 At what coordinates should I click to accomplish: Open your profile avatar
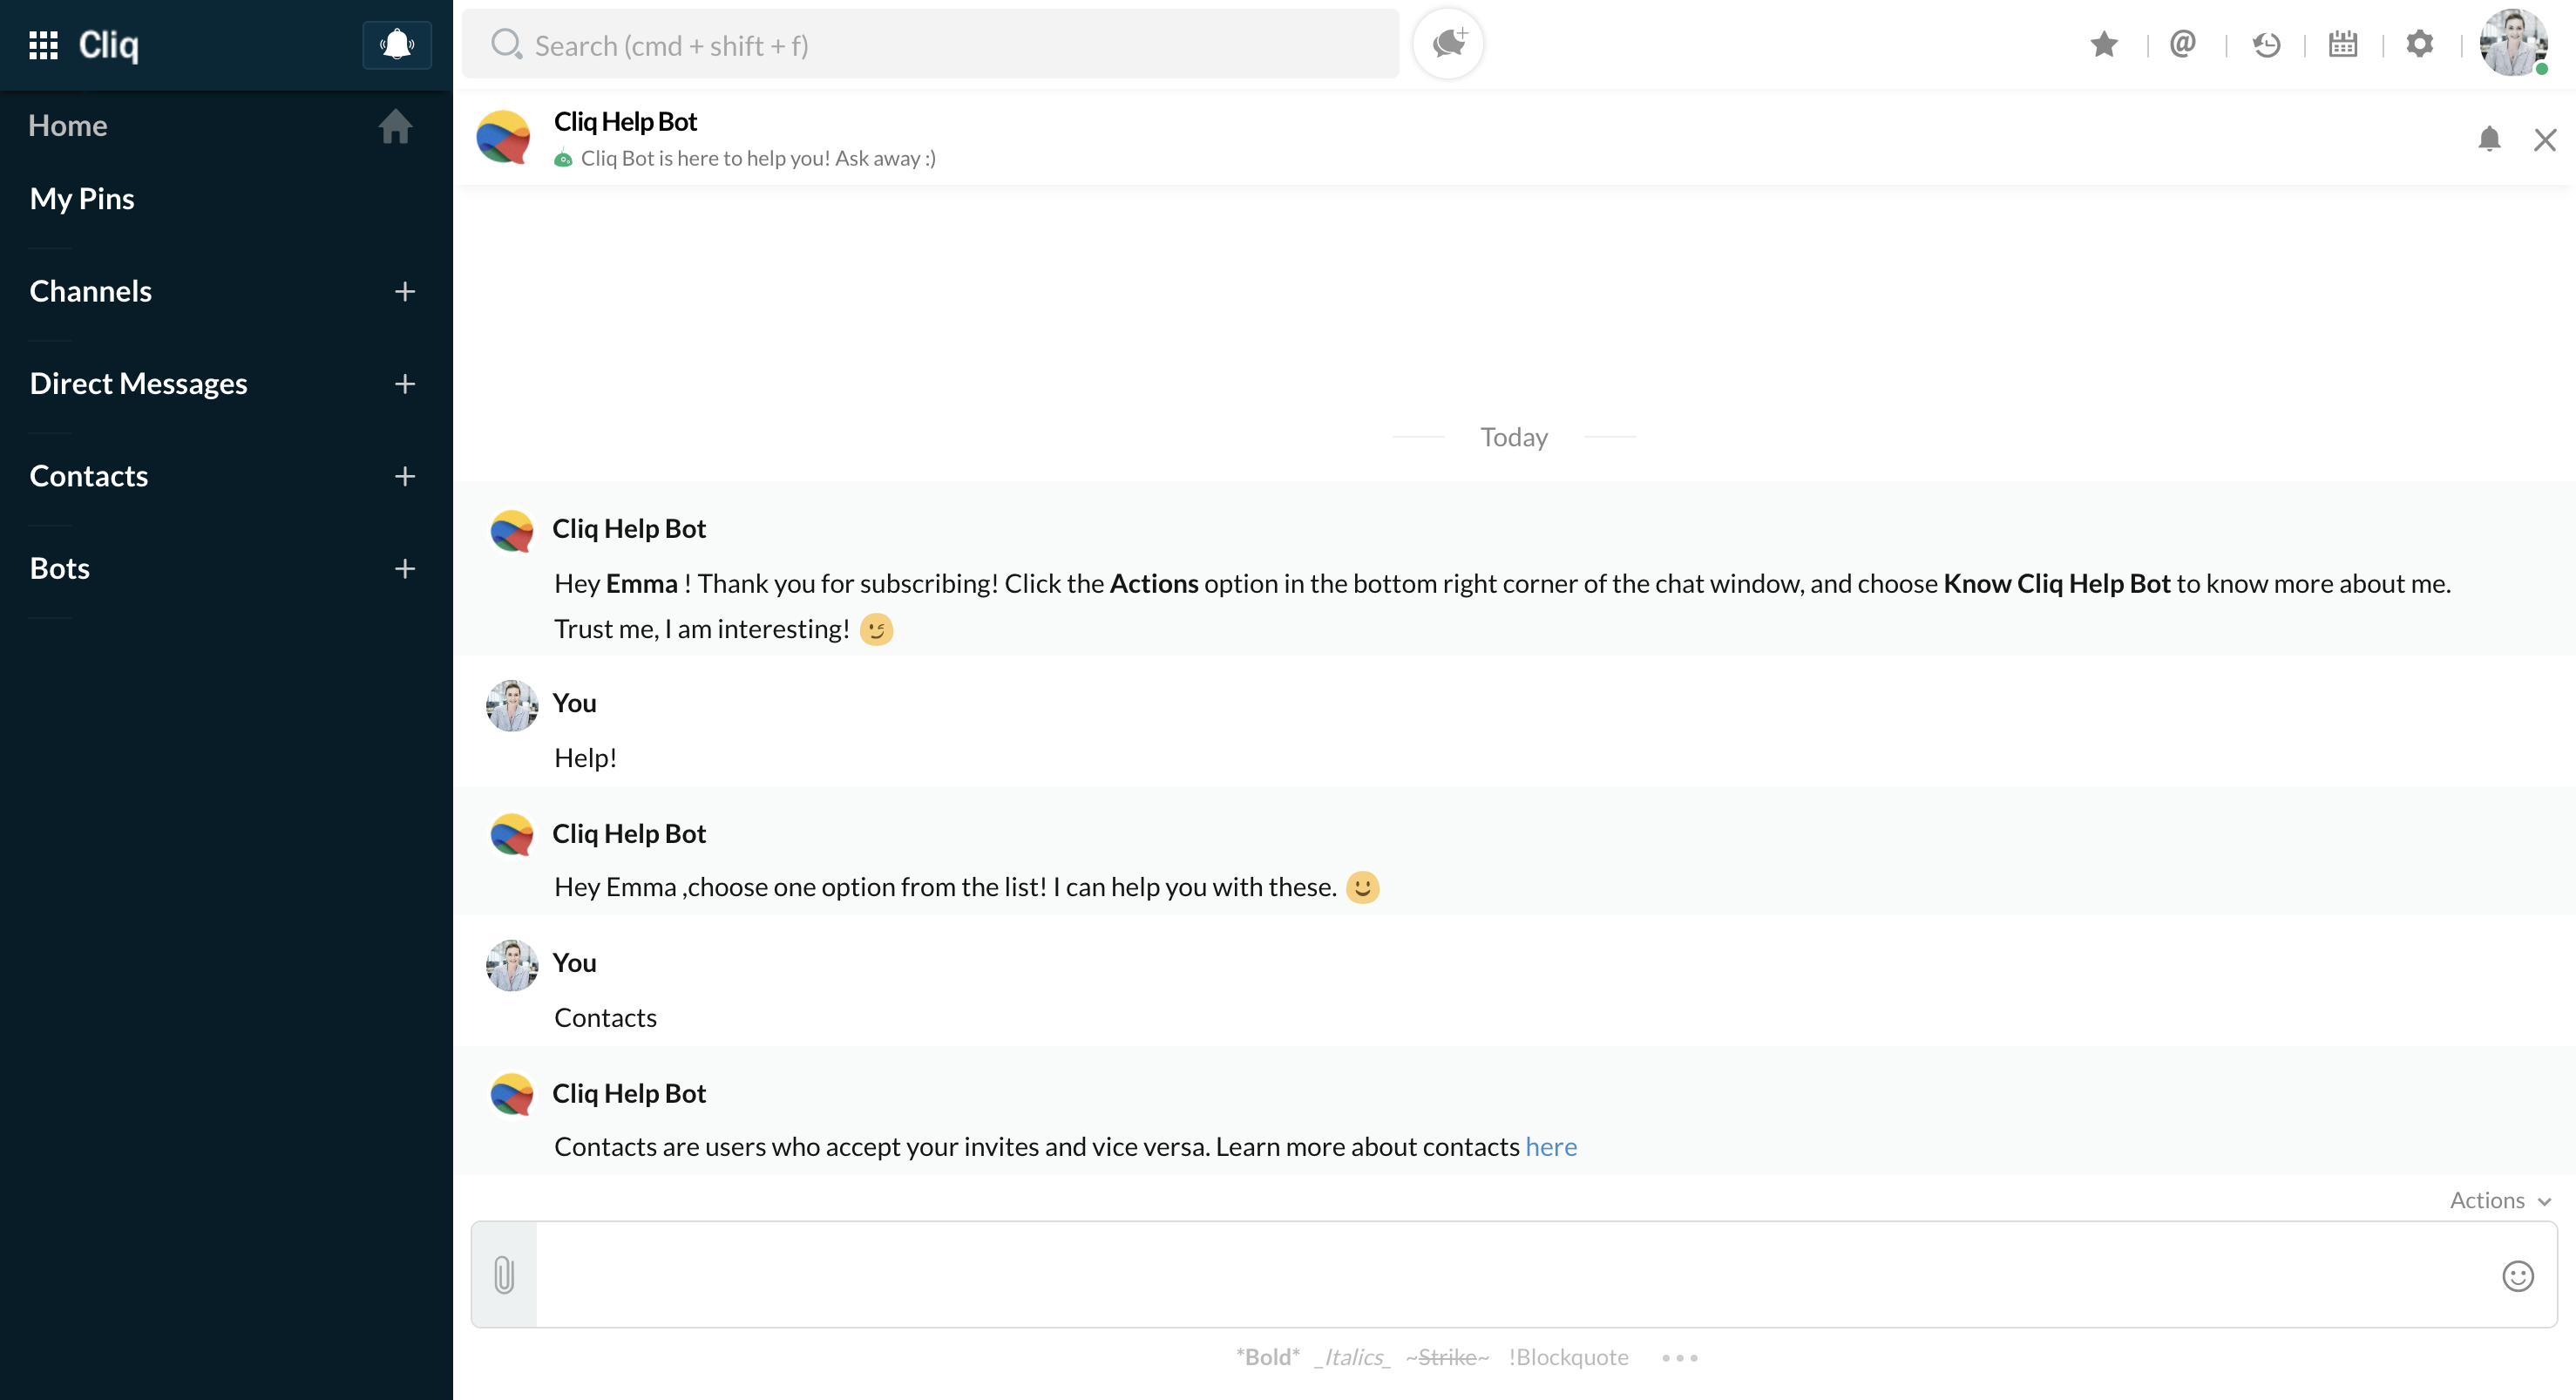point(2516,42)
